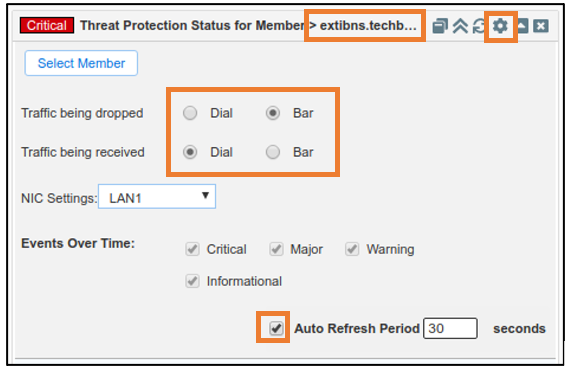Screen dimensions: 570x370
Task: Select Dial for Traffic being received
Action: (x=190, y=152)
